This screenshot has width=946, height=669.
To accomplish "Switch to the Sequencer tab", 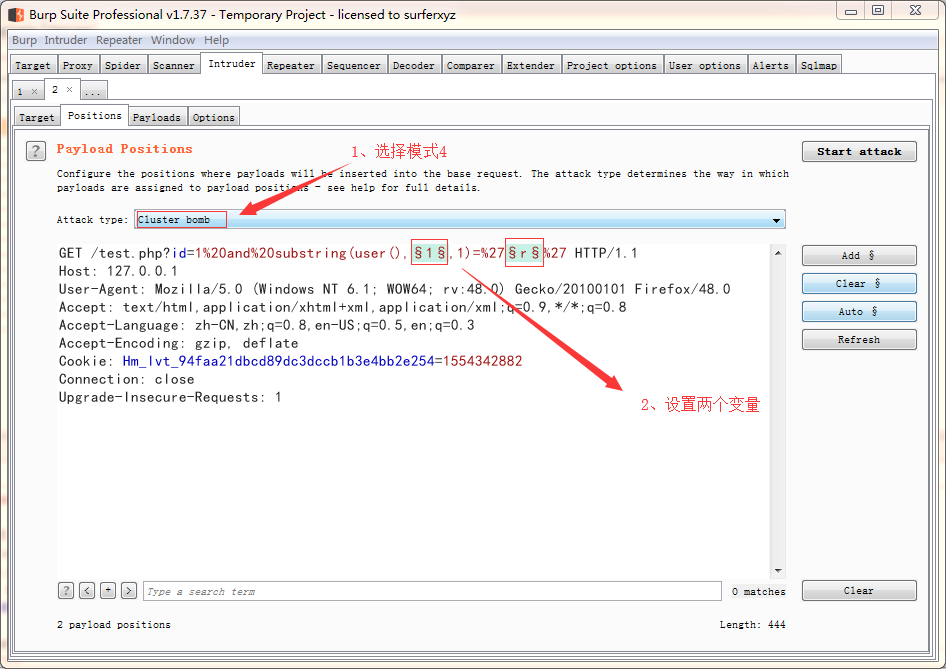I will [x=354, y=65].
